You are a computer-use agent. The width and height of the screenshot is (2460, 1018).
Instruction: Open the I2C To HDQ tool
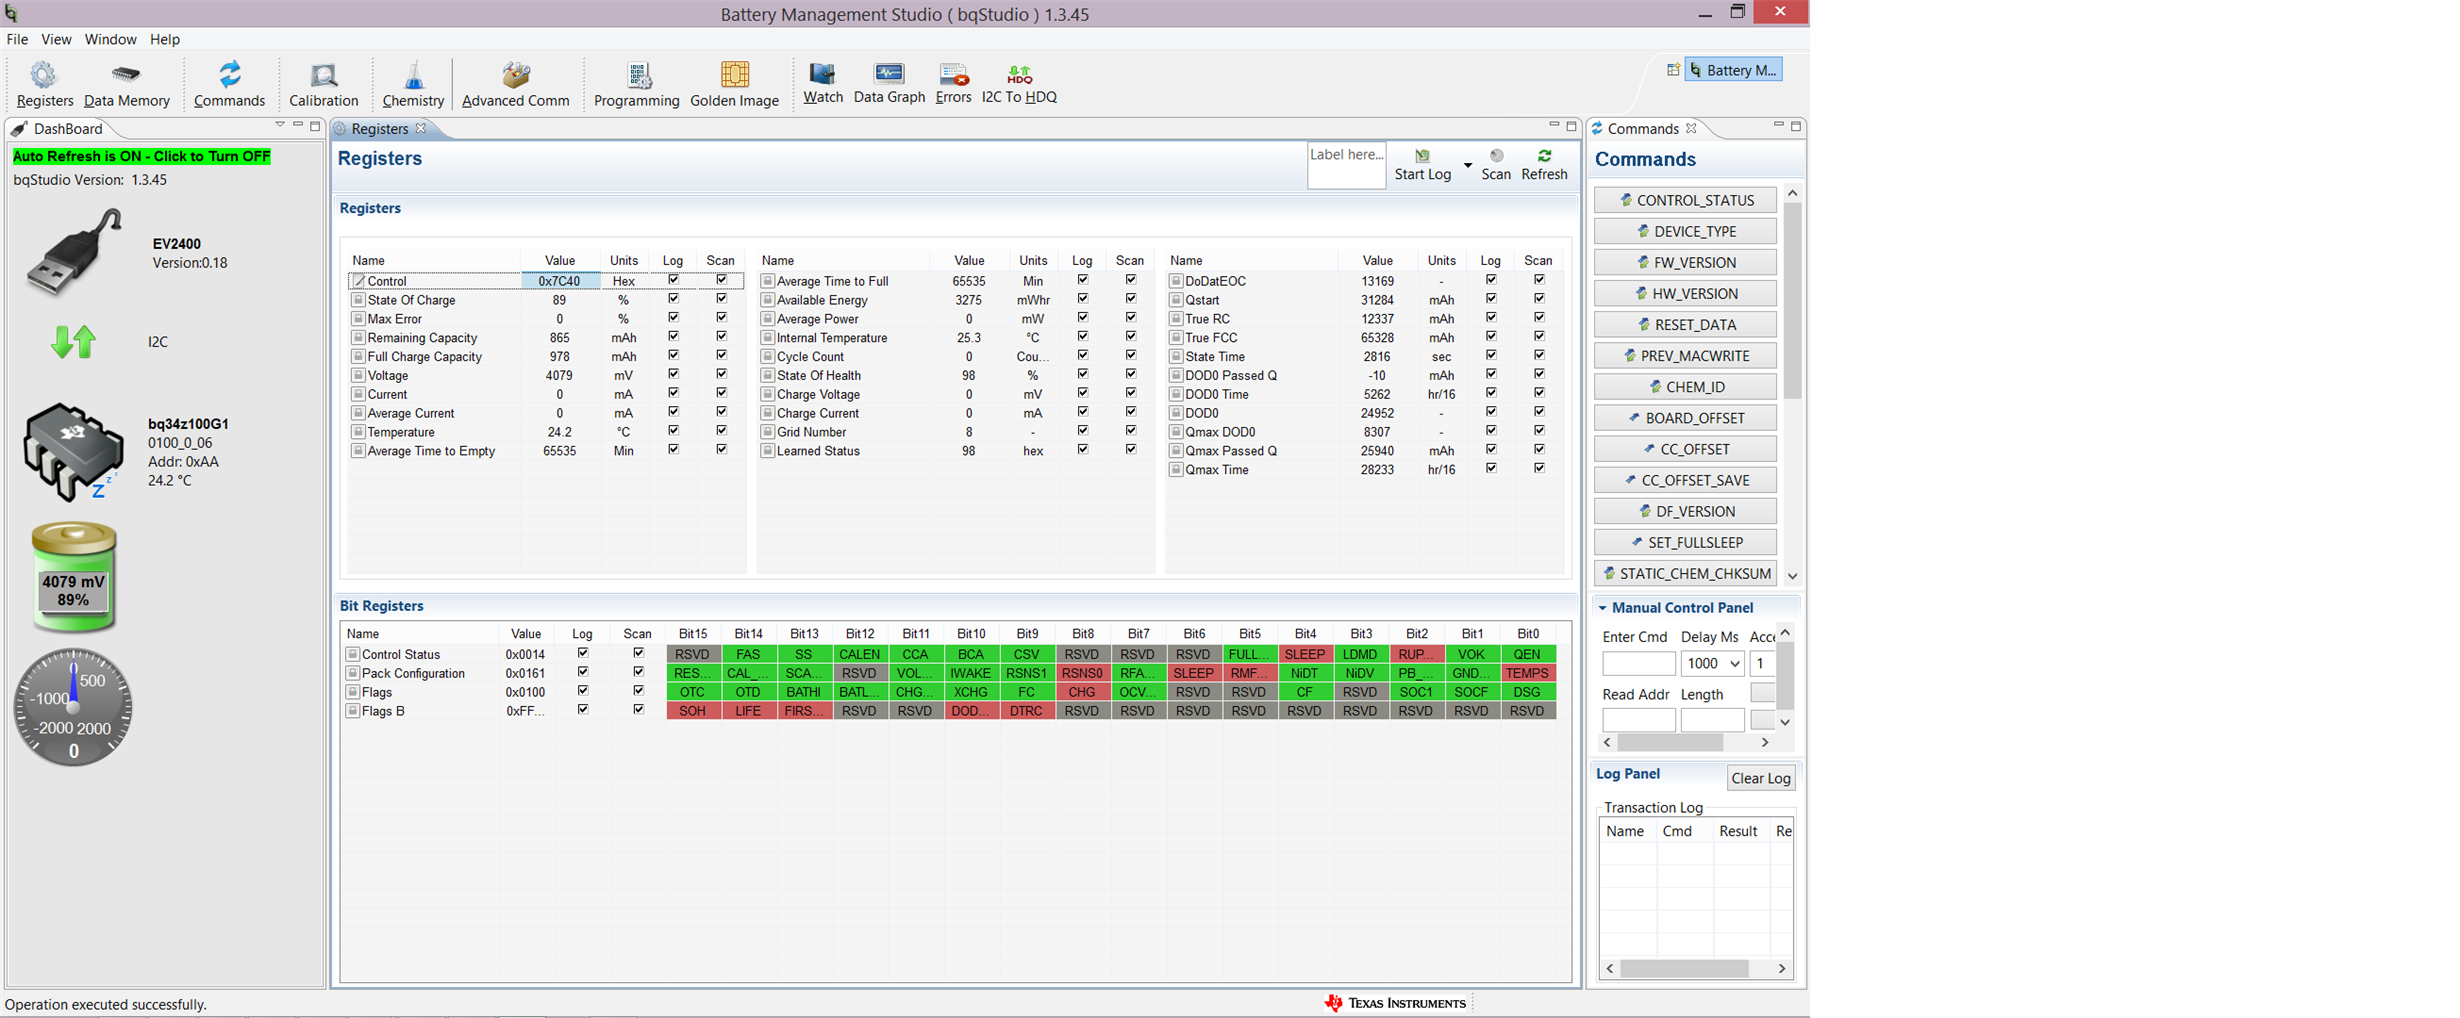[x=1019, y=83]
